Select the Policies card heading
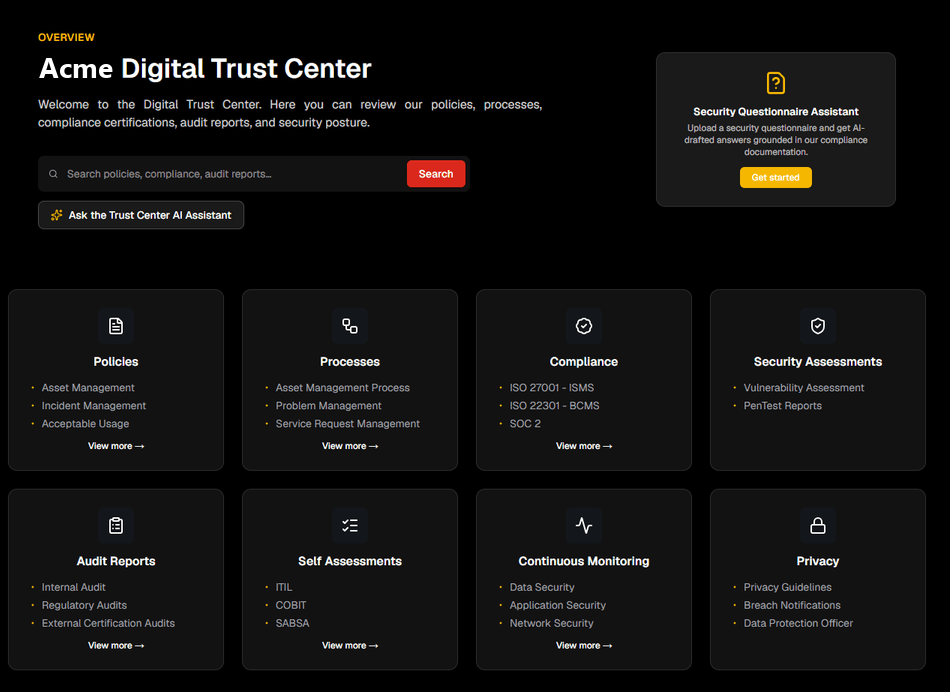Image resolution: width=950 pixels, height=692 pixels. (x=116, y=362)
